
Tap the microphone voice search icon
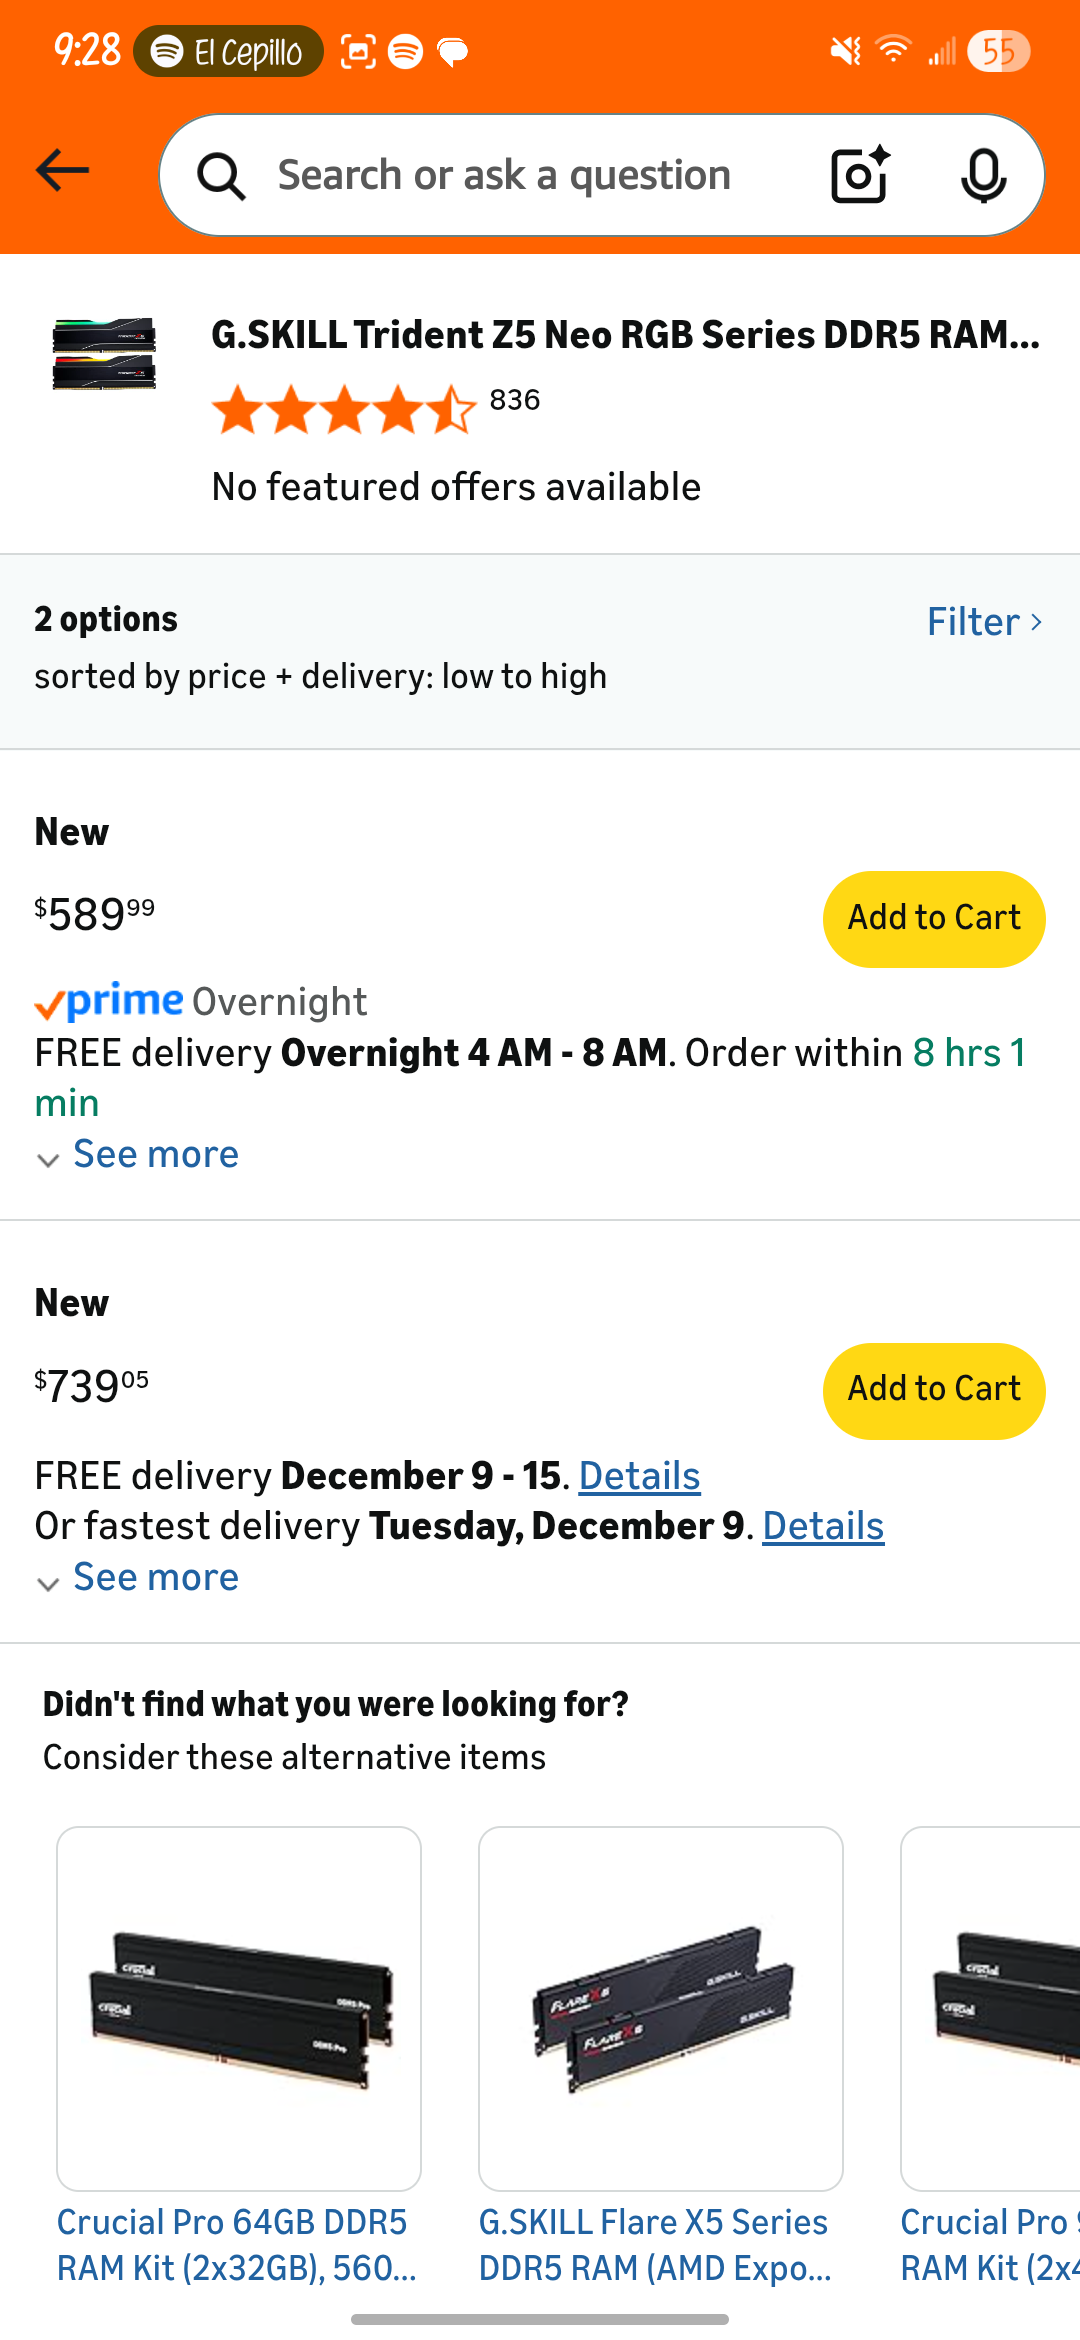point(983,175)
